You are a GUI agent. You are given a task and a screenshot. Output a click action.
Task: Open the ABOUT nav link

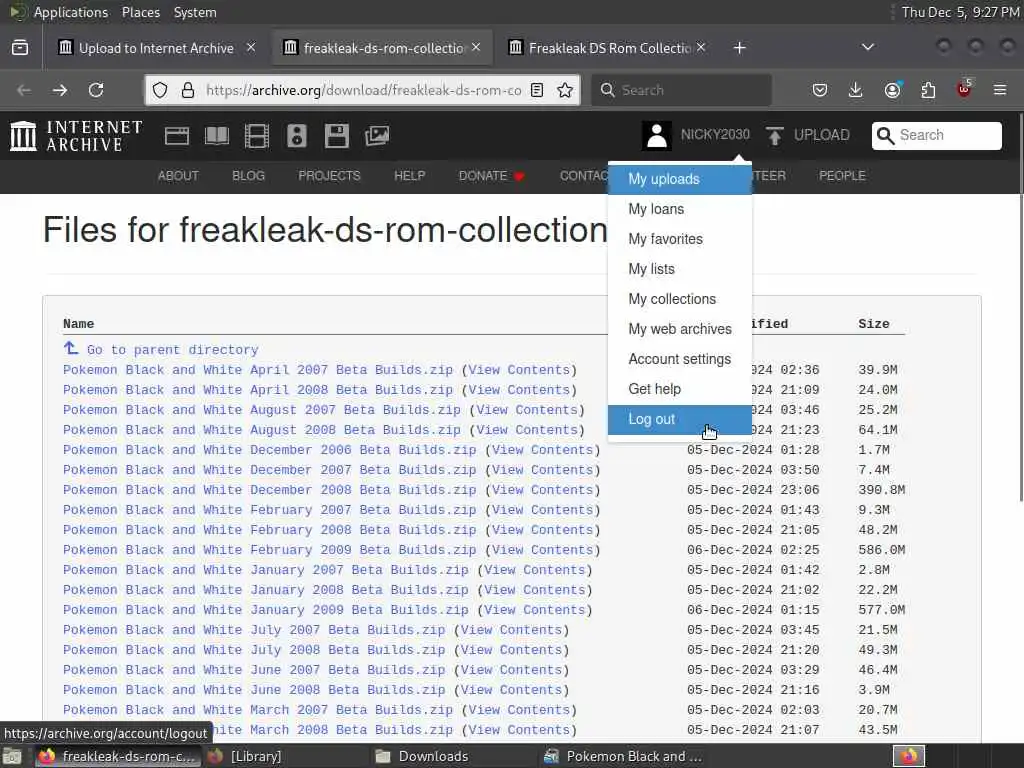click(178, 176)
